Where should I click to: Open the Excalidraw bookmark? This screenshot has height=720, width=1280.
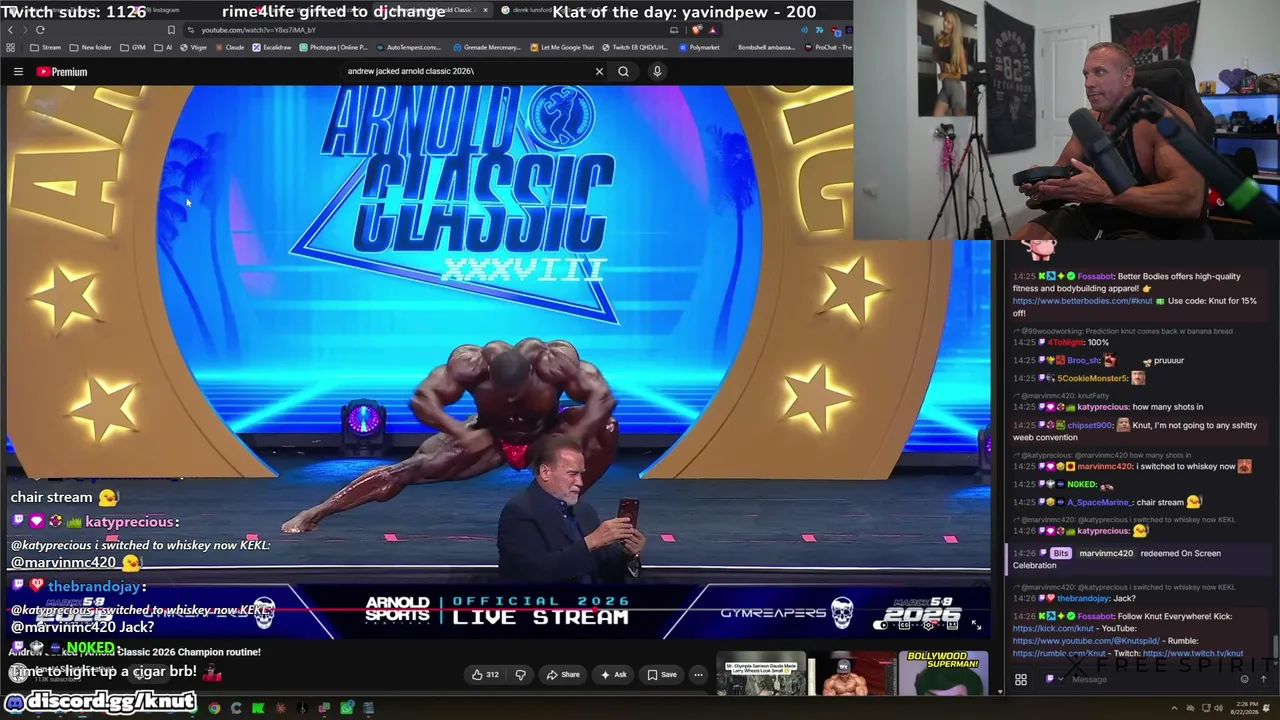(x=272, y=47)
